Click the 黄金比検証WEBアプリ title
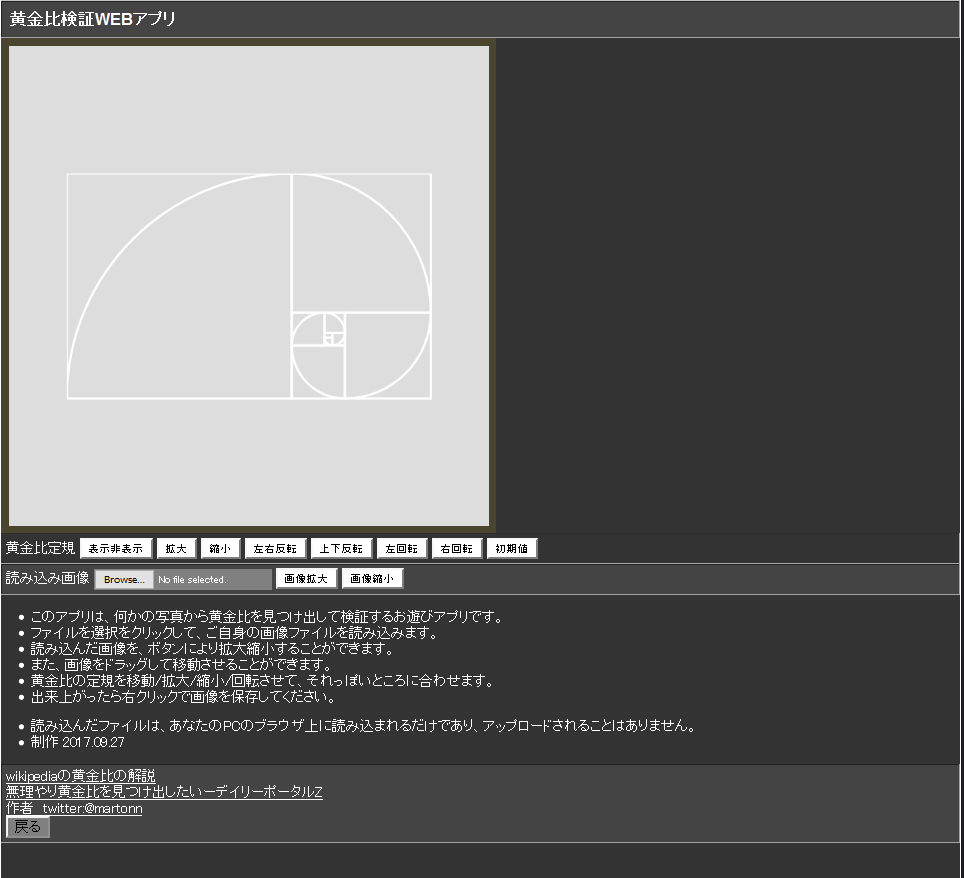Screen dimensions: 964x878 (x=92, y=19)
